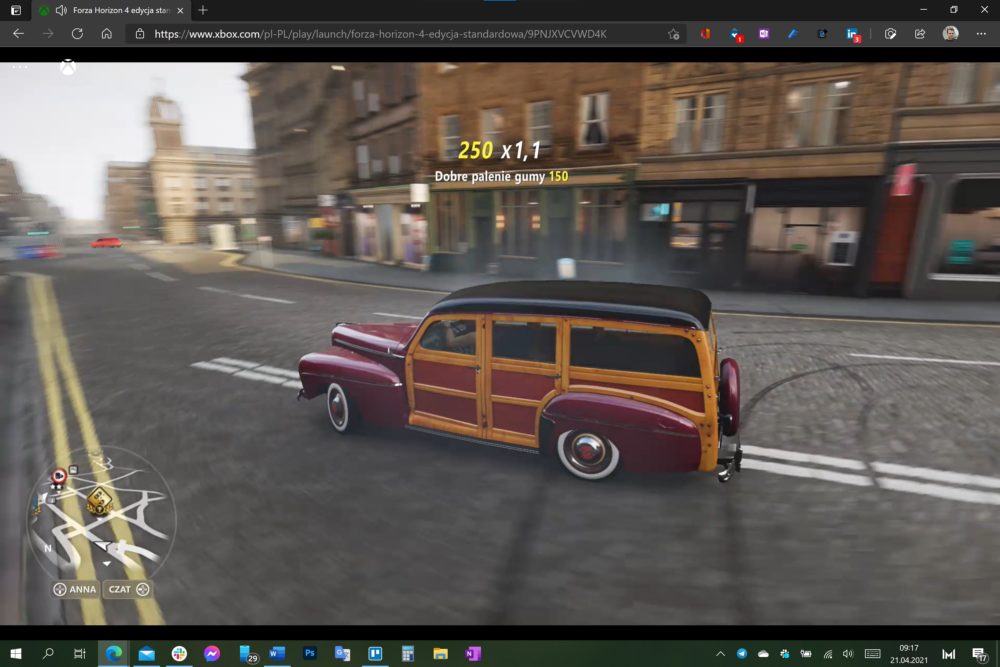Open the red Office extension icon
Viewport: 1000px width, 667px height.
(x=705, y=34)
